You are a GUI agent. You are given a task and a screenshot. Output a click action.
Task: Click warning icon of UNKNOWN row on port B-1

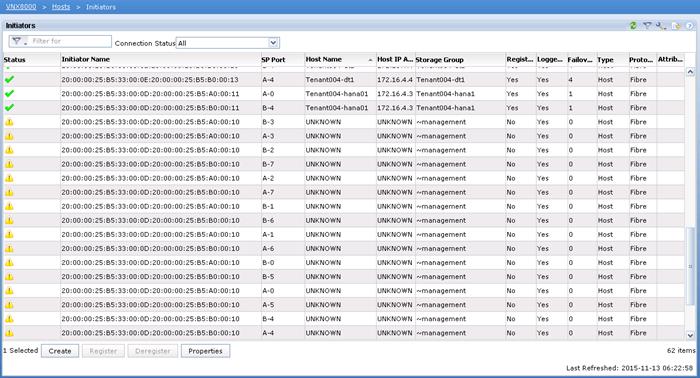point(9,206)
